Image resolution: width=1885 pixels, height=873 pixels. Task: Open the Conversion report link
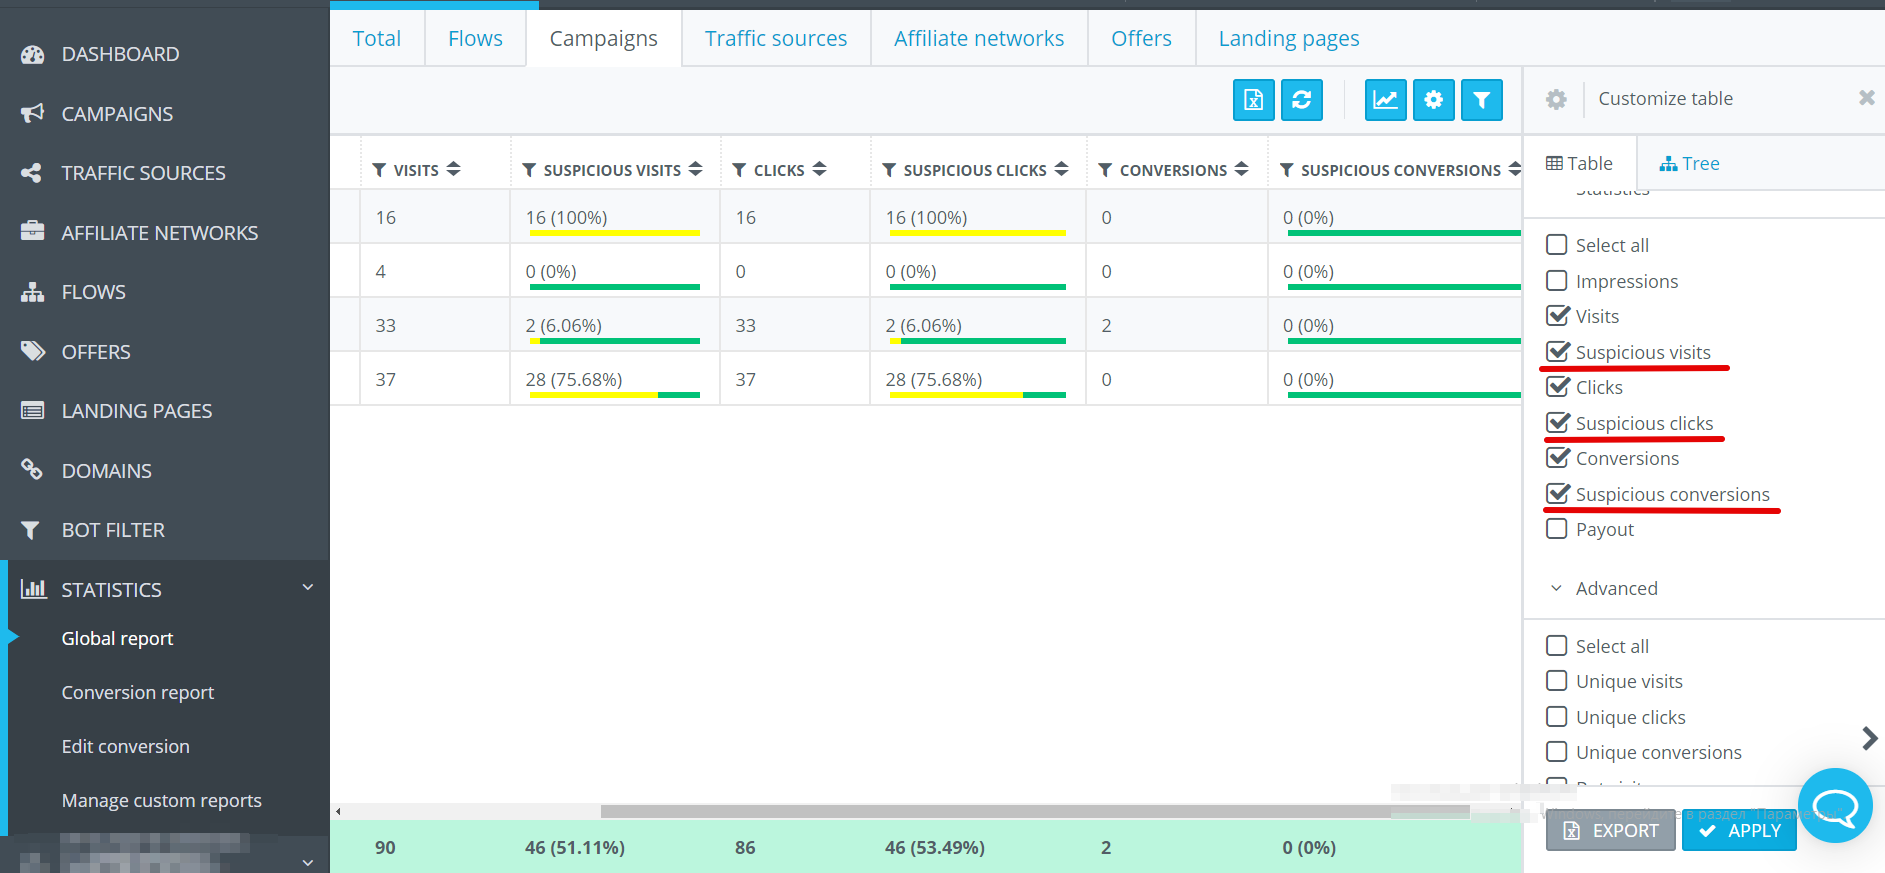[x=138, y=692]
